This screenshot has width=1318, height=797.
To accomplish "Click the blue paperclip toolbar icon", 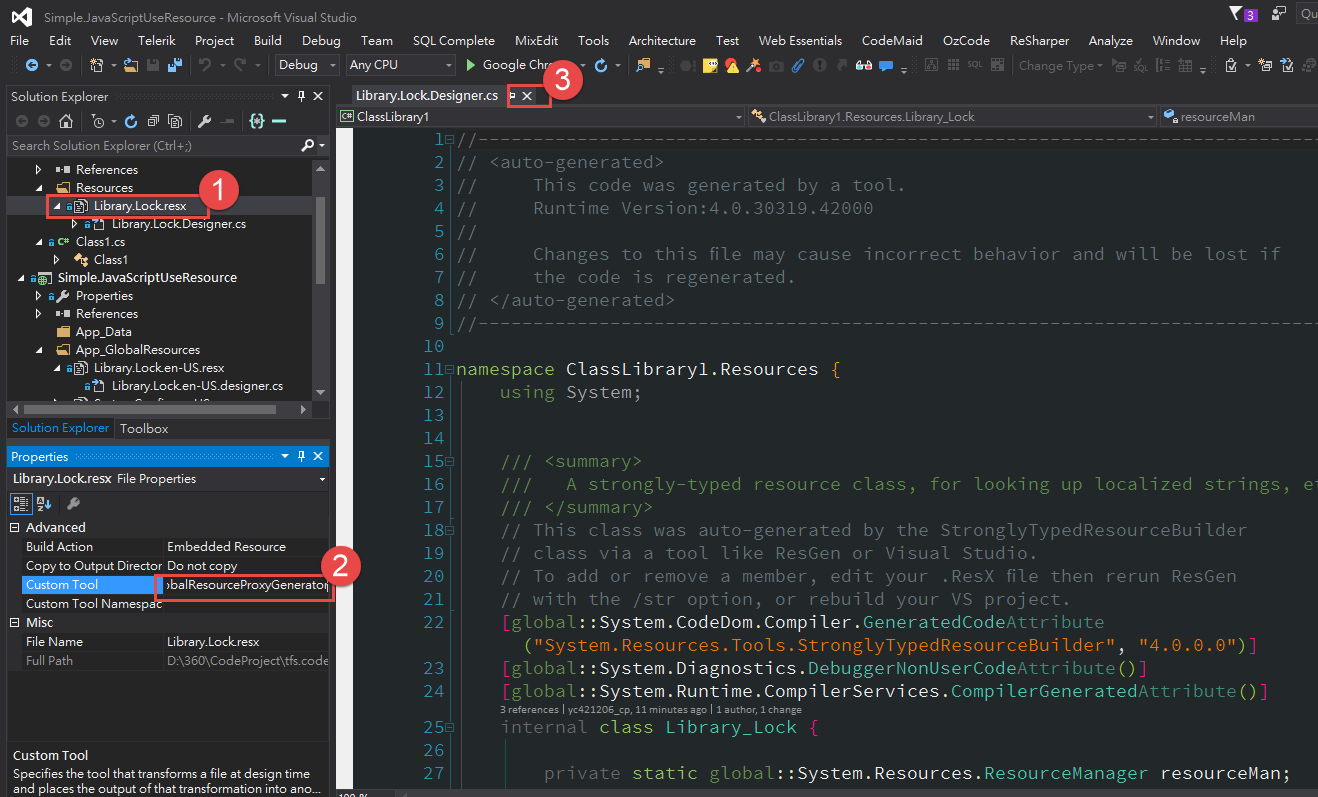I will tap(797, 65).
